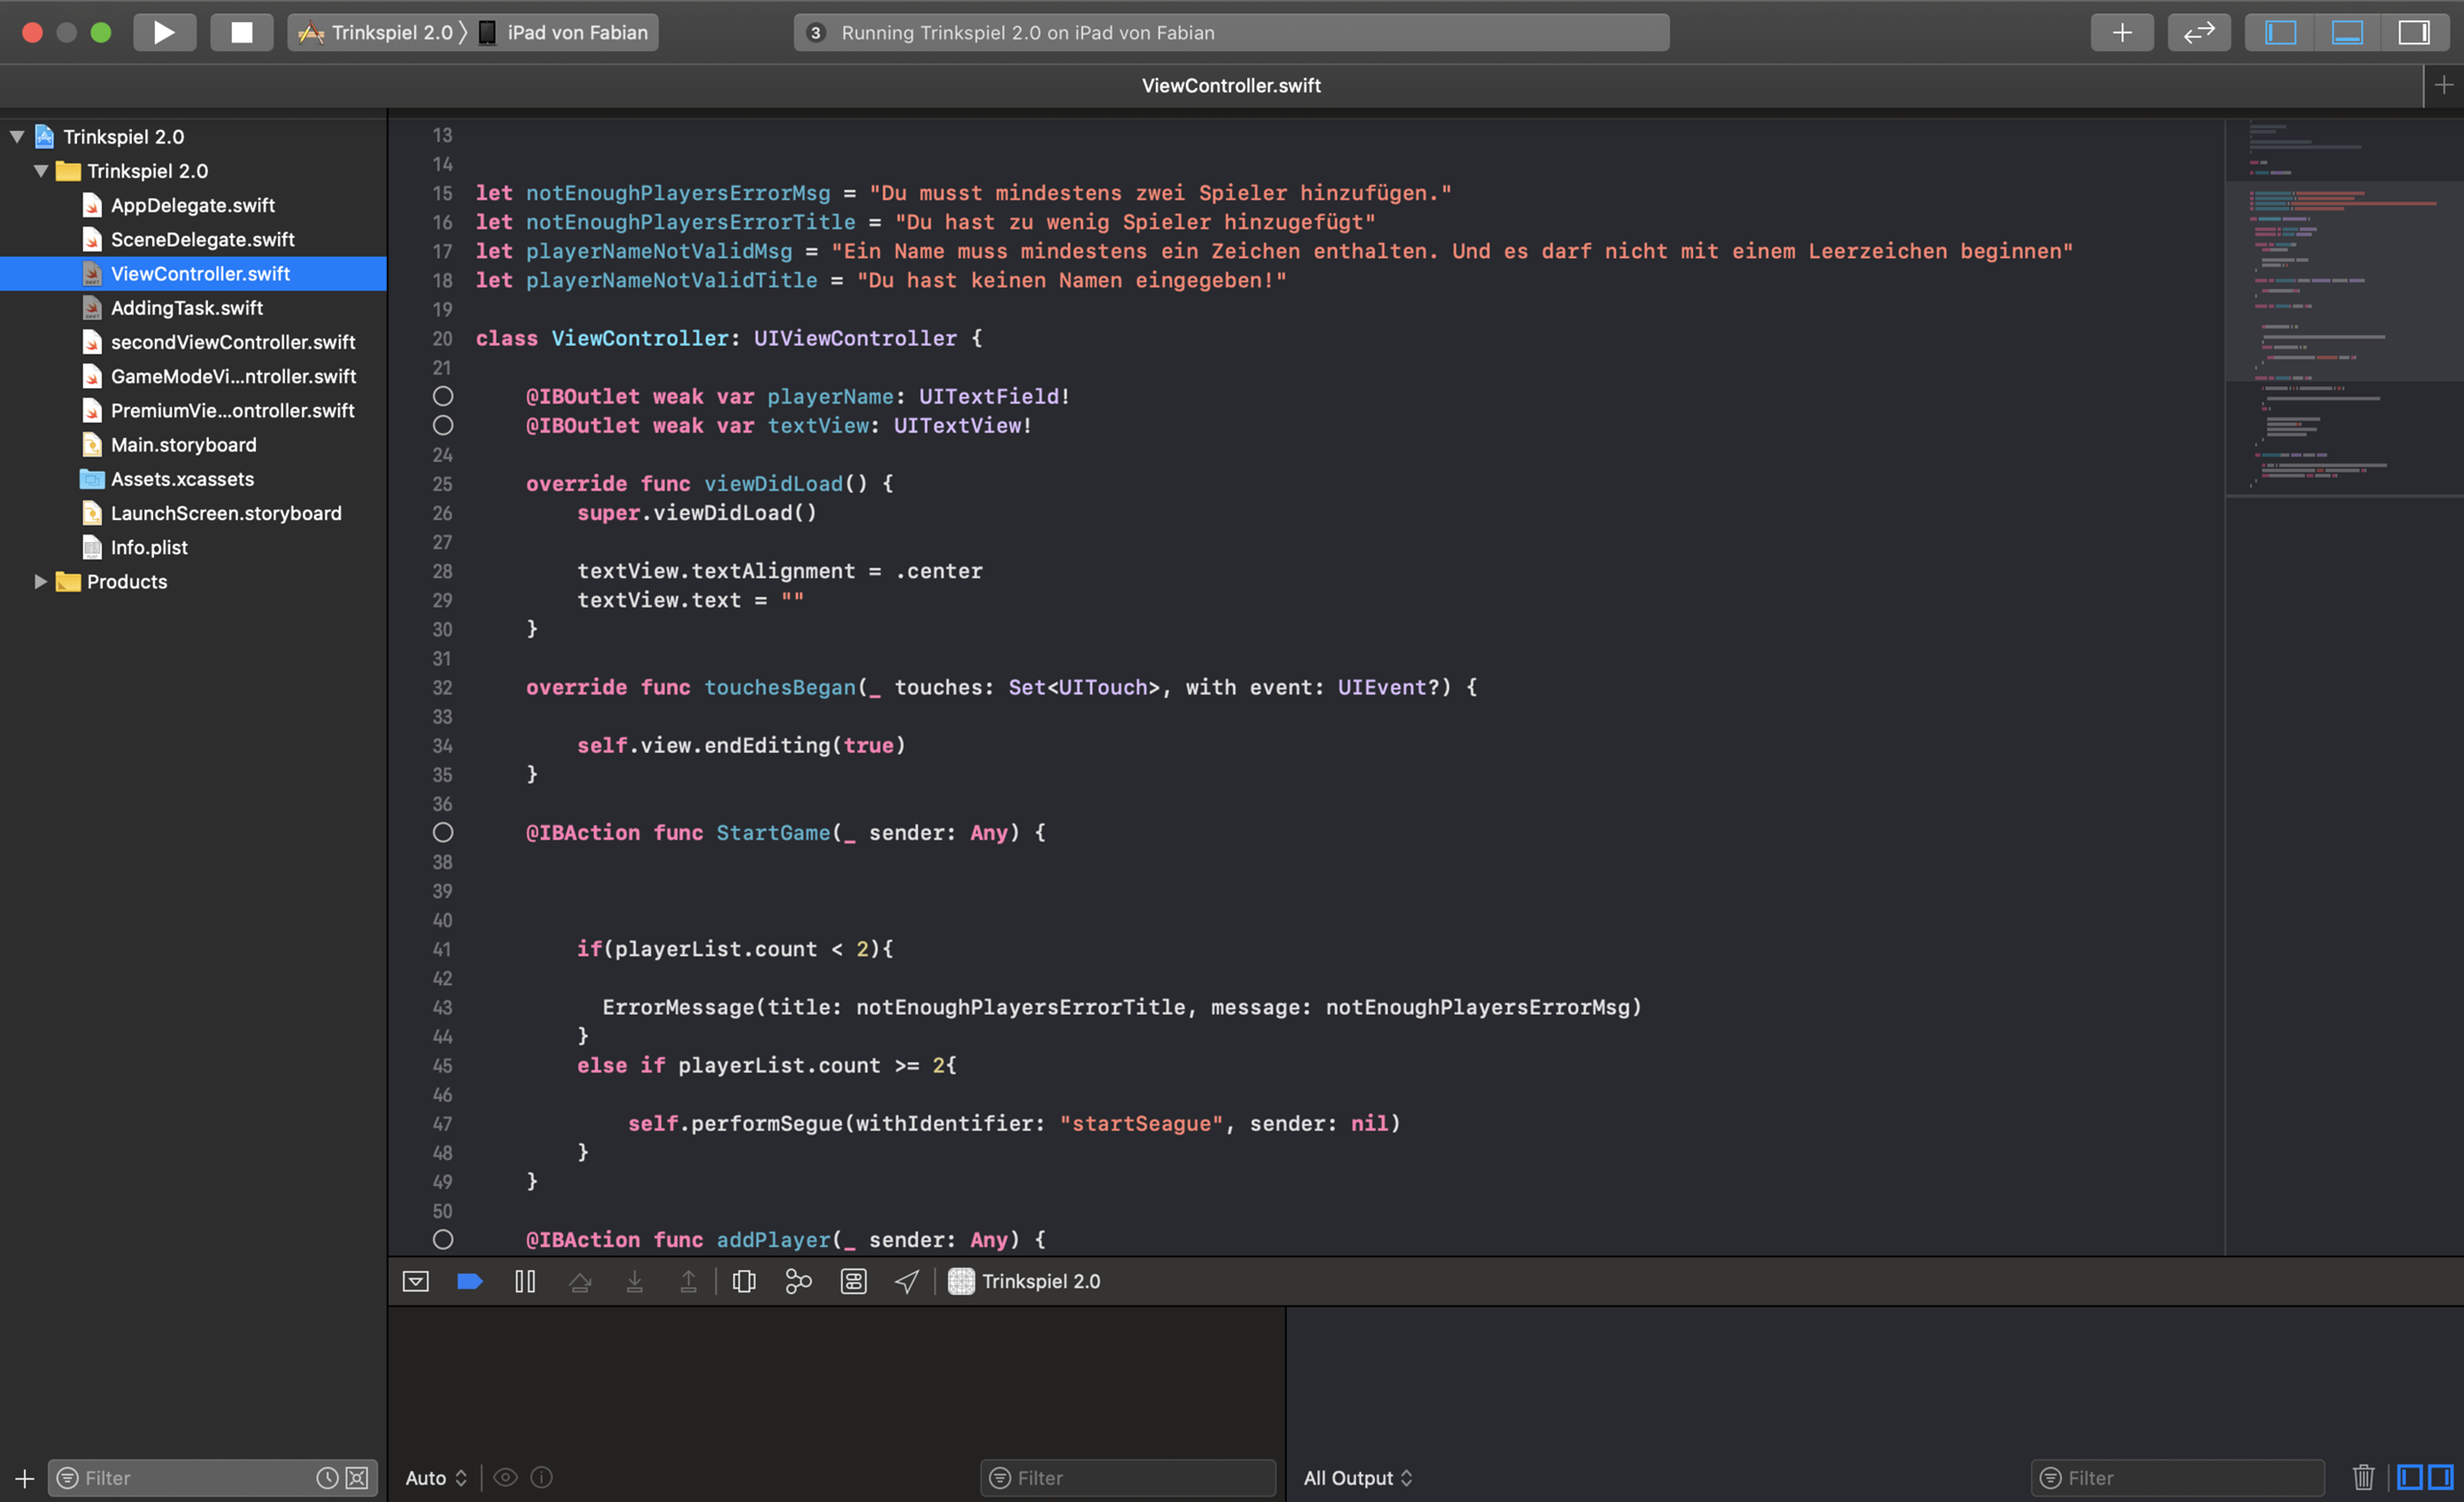Pause program execution in debug bar
This screenshot has height=1502, width=2464.
pyautogui.click(x=525, y=1281)
